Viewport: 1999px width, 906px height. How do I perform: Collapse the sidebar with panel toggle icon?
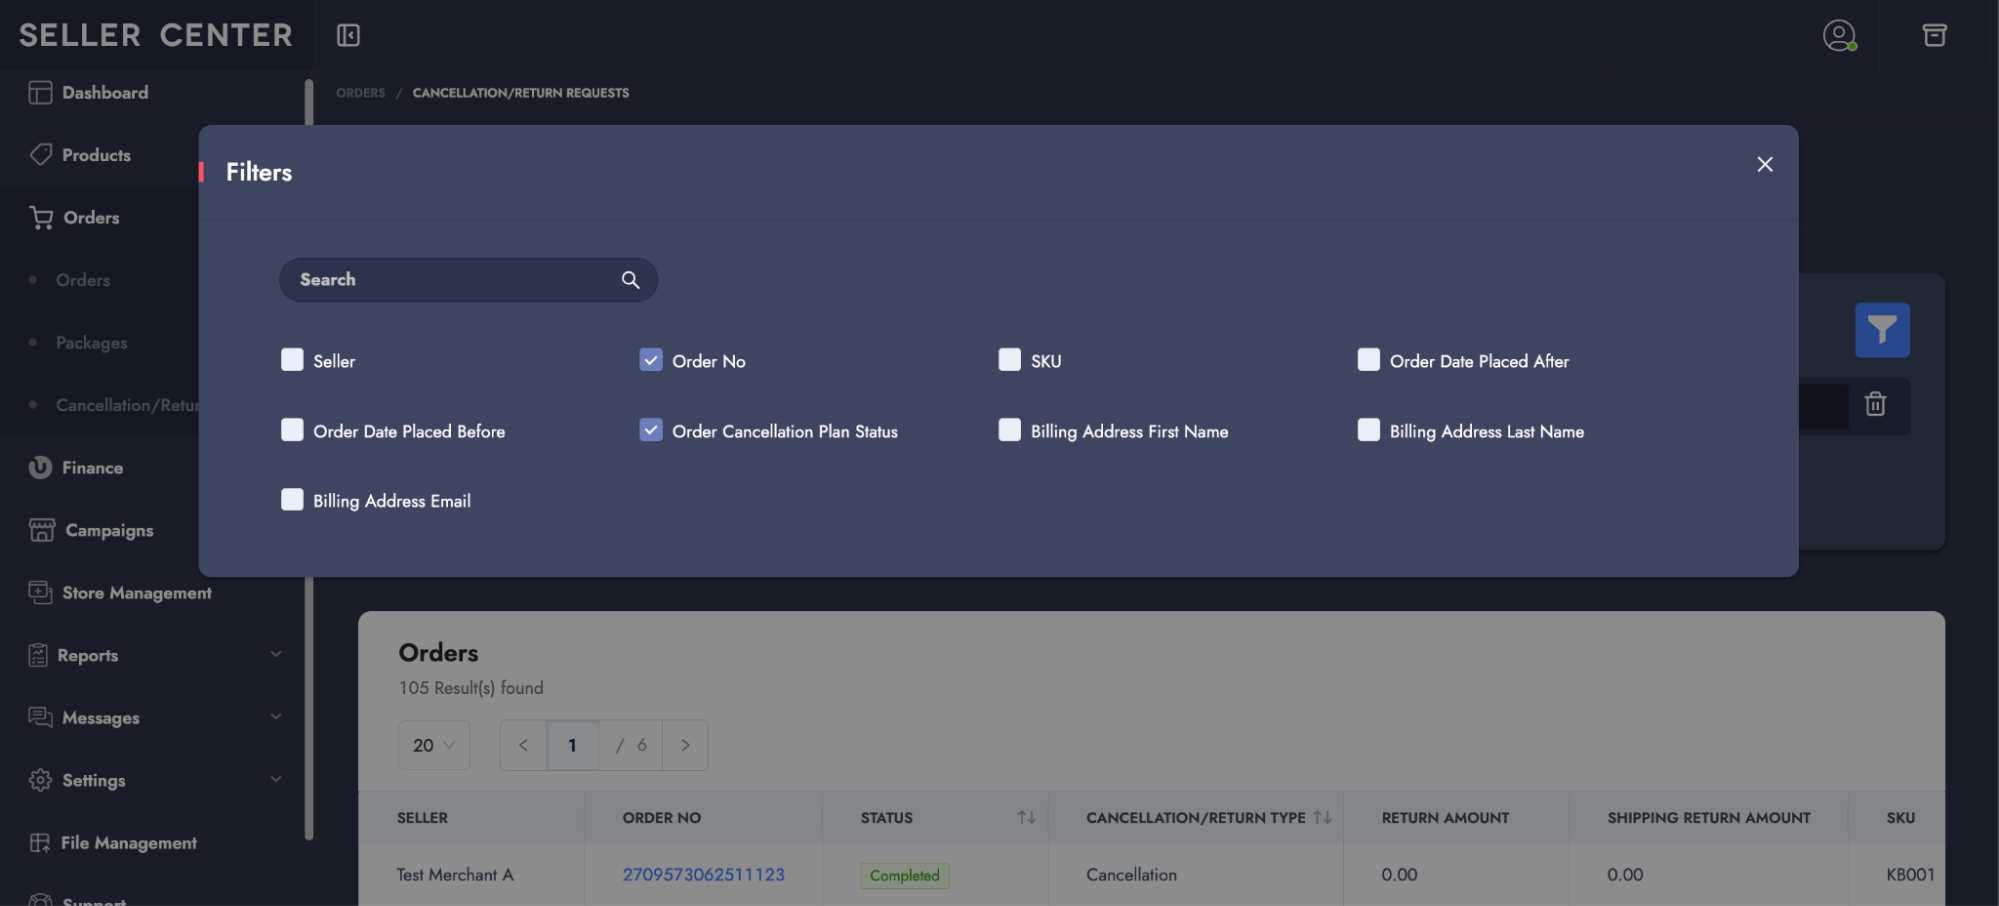[x=348, y=36]
